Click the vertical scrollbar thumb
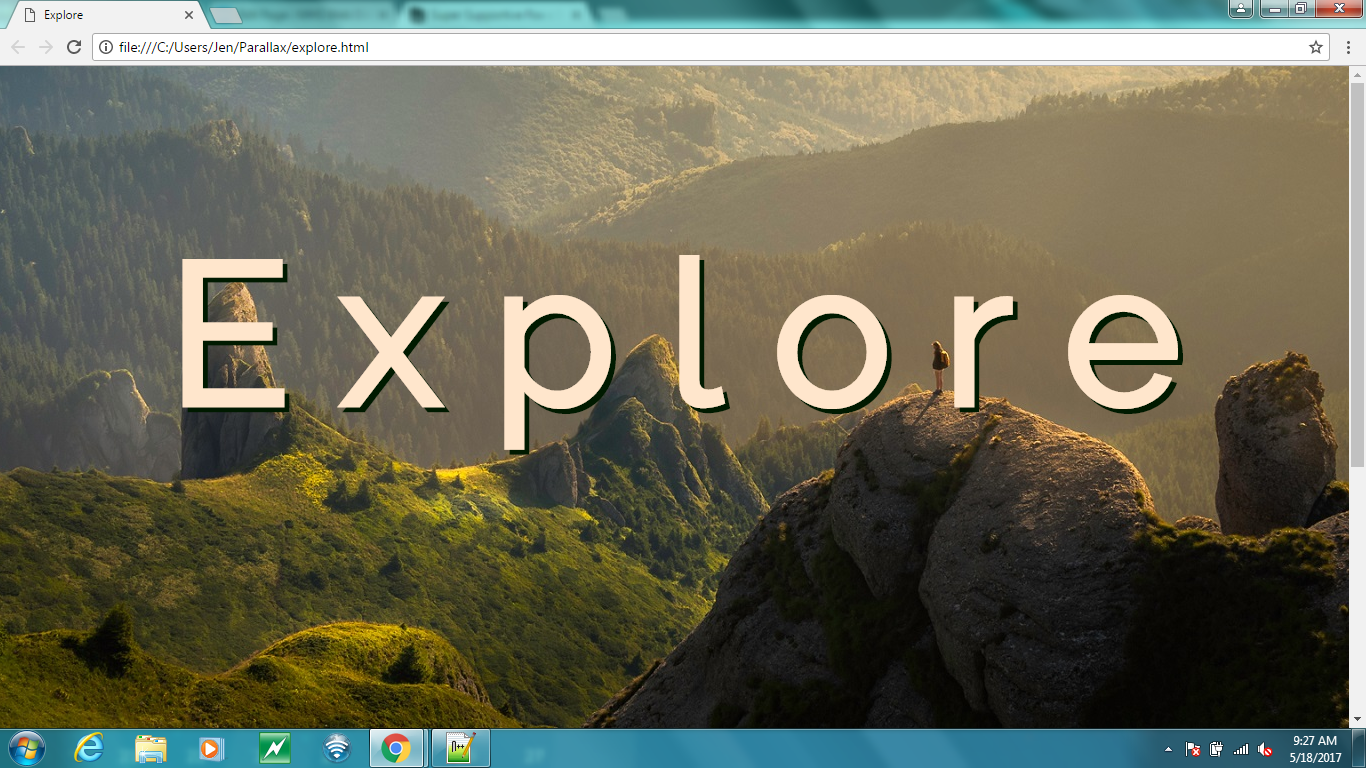 [1357, 270]
